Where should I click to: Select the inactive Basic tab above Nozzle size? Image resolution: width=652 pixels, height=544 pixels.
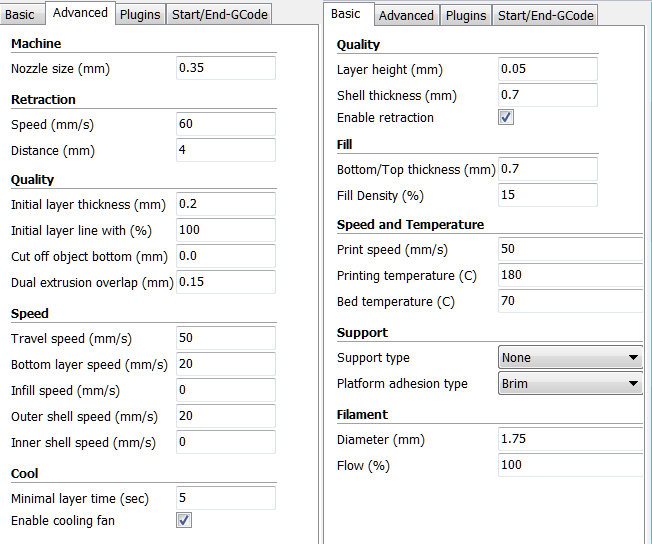click(x=21, y=15)
